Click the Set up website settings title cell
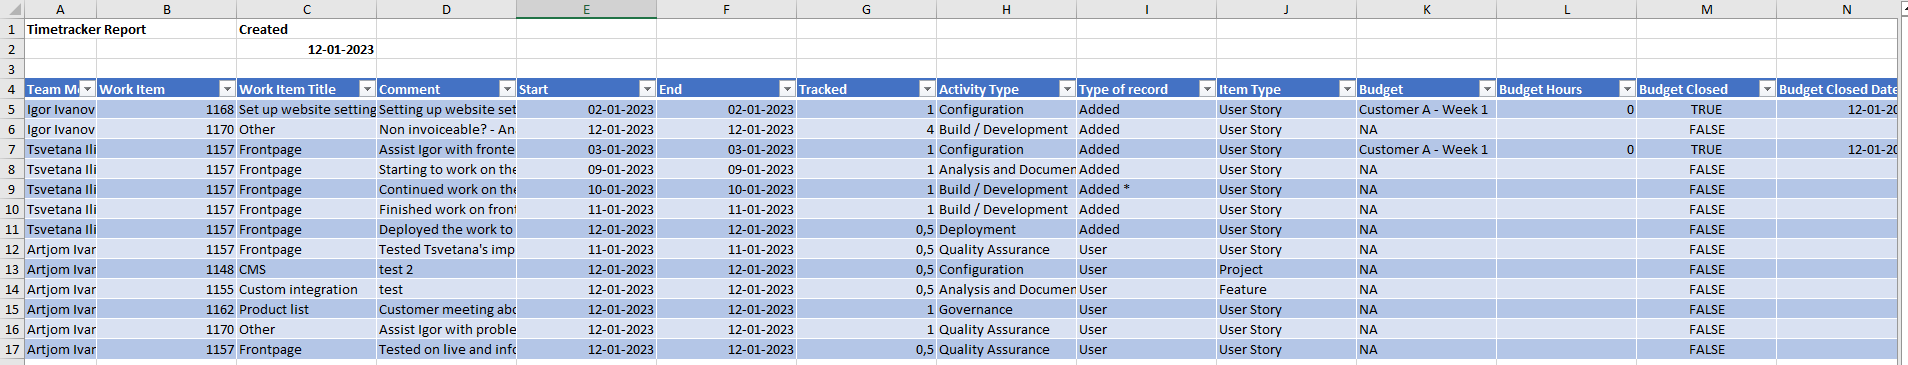This screenshot has width=1908, height=365. click(x=306, y=109)
